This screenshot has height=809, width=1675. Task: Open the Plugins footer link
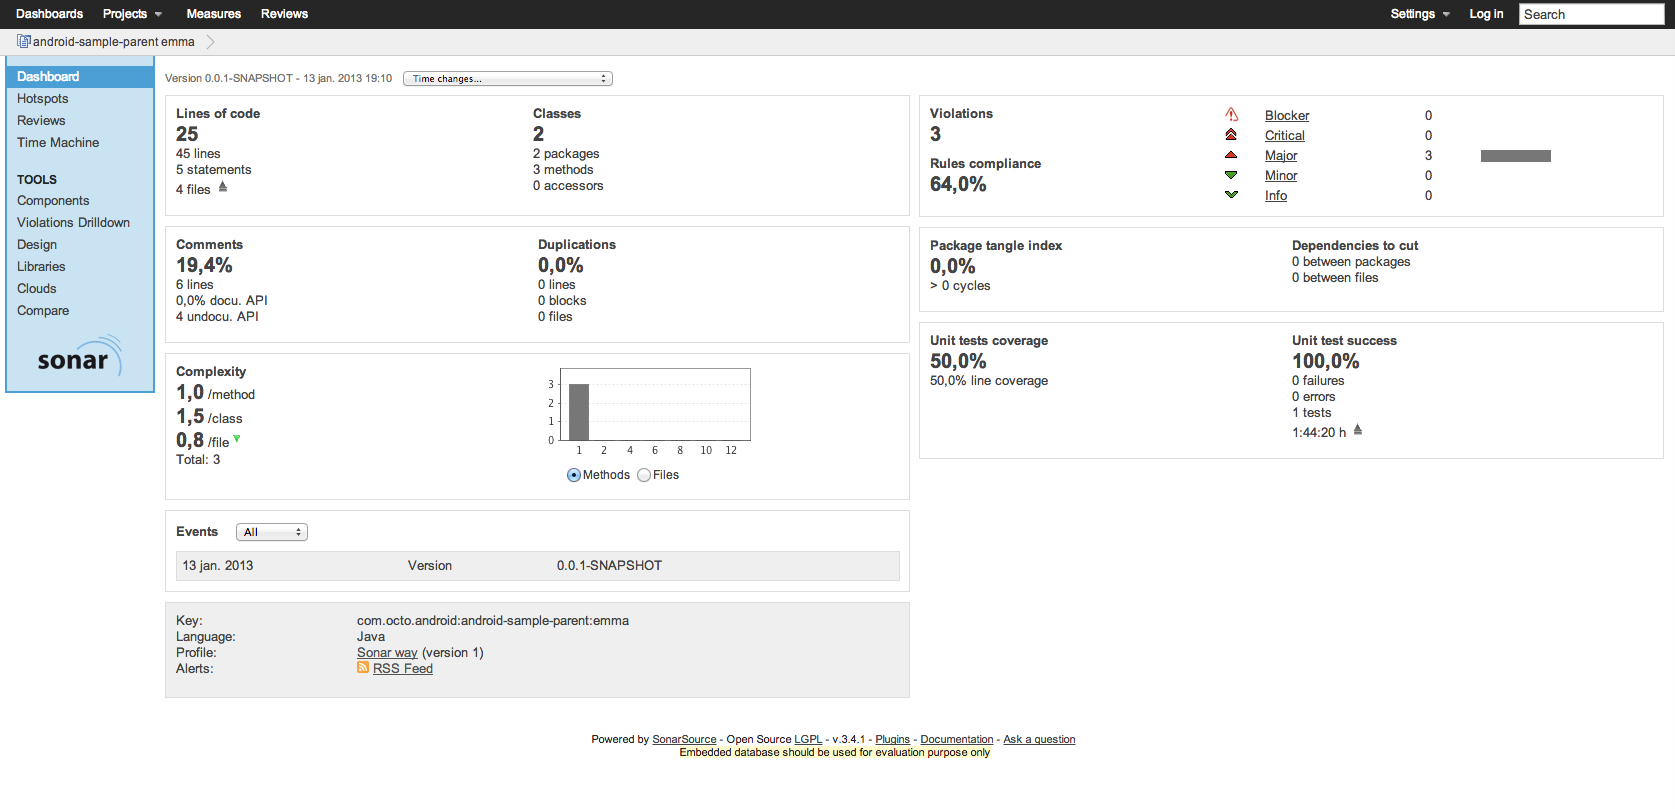point(893,740)
